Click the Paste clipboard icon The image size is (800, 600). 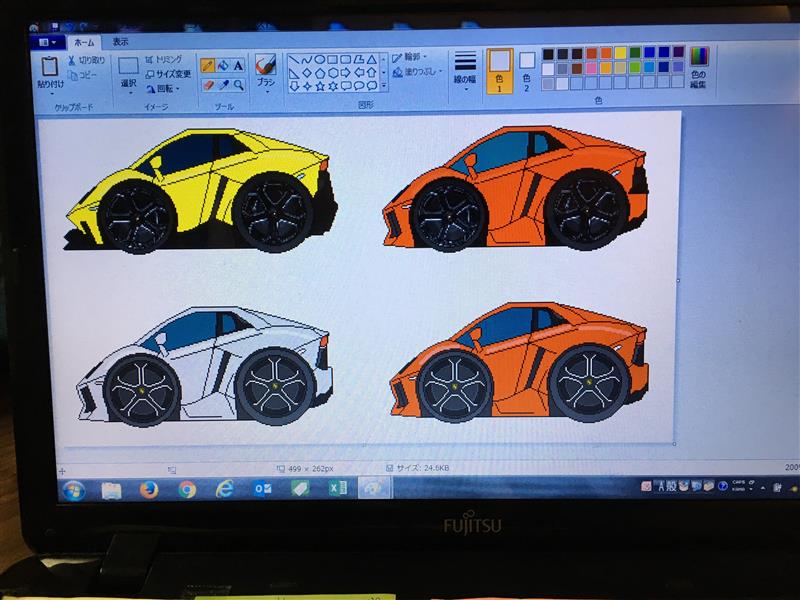[49, 66]
